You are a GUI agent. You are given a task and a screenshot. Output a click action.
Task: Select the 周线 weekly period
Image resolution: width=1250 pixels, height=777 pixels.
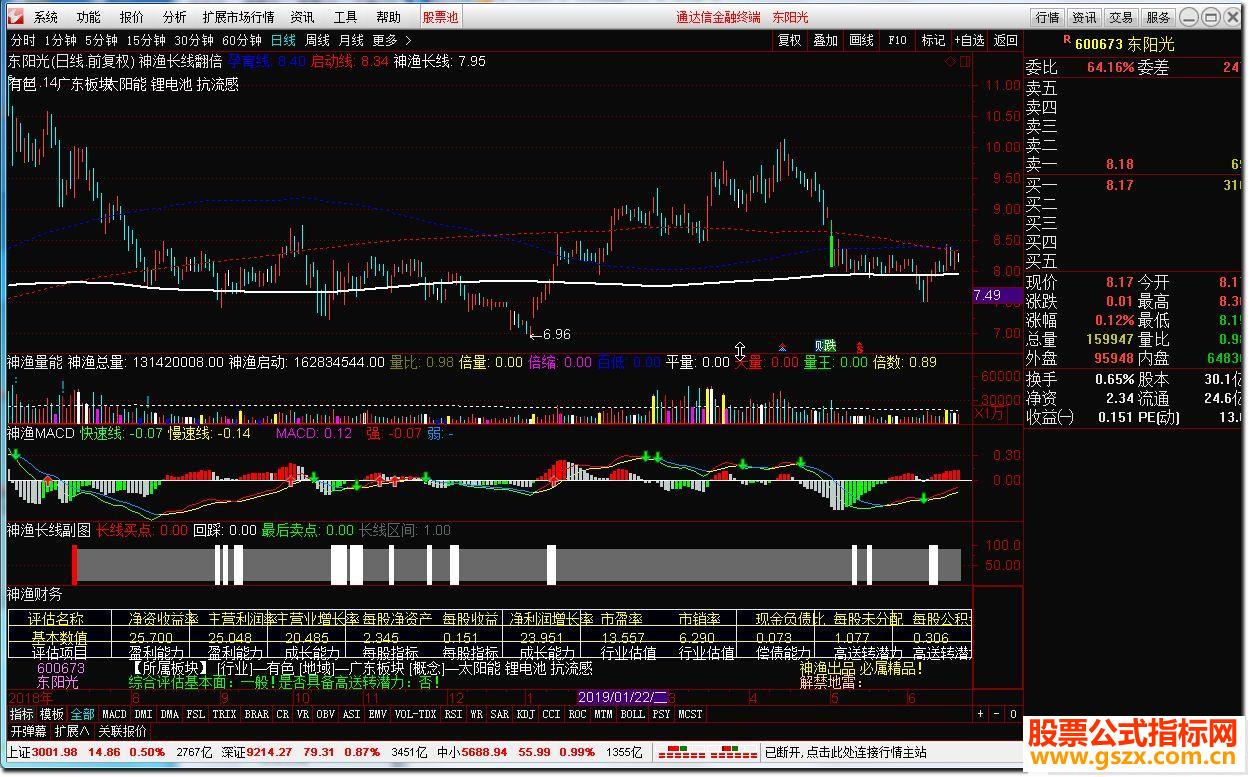[x=317, y=40]
